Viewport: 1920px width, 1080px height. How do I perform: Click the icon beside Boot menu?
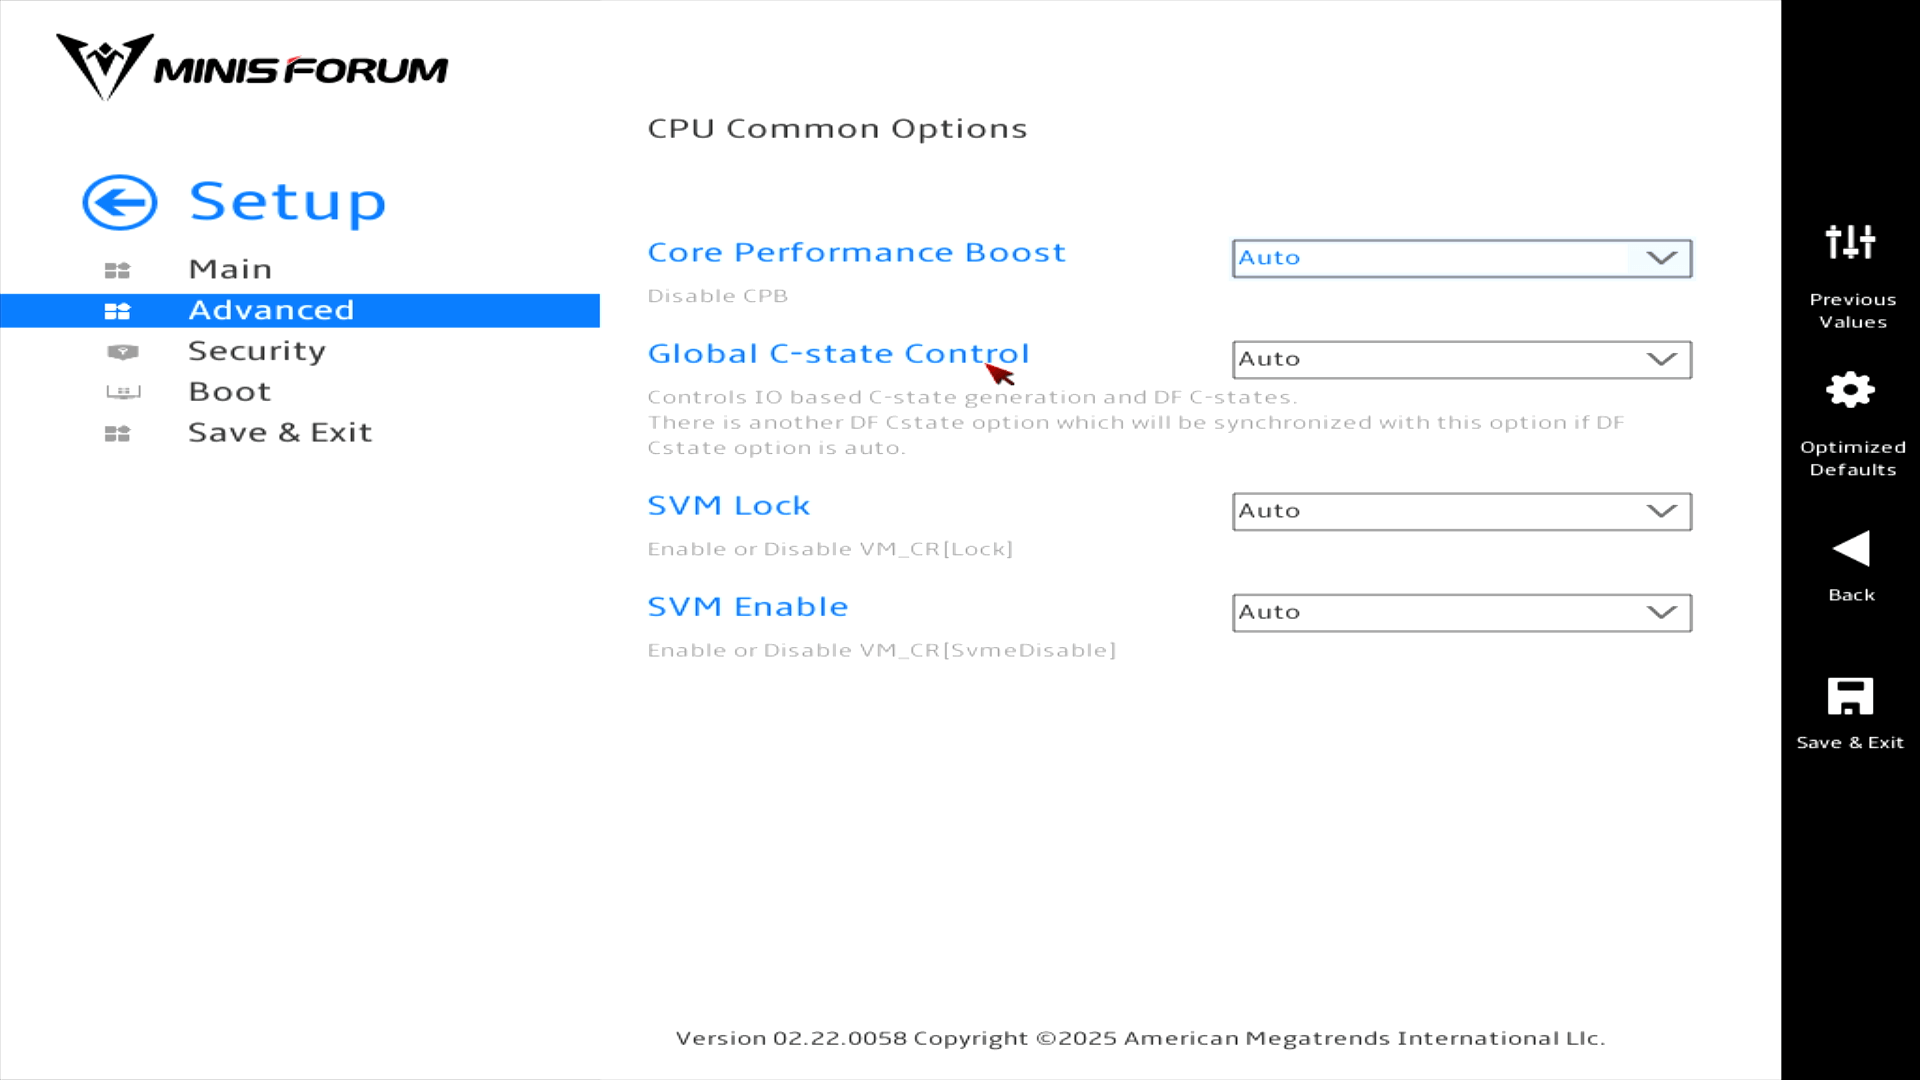(123, 392)
